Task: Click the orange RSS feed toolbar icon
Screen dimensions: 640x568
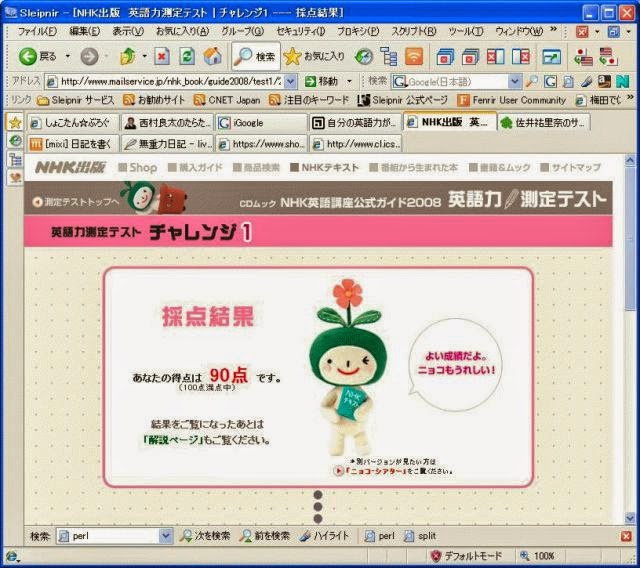Action: [413, 56]
